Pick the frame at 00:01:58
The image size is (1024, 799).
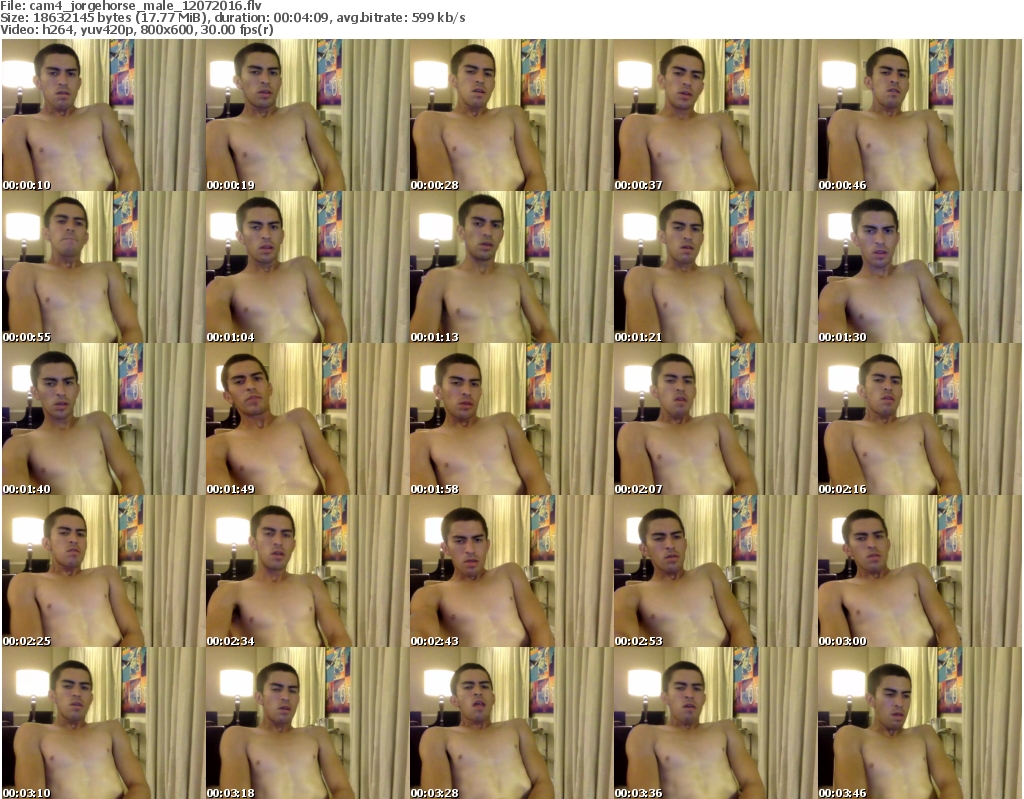[511, 419]
